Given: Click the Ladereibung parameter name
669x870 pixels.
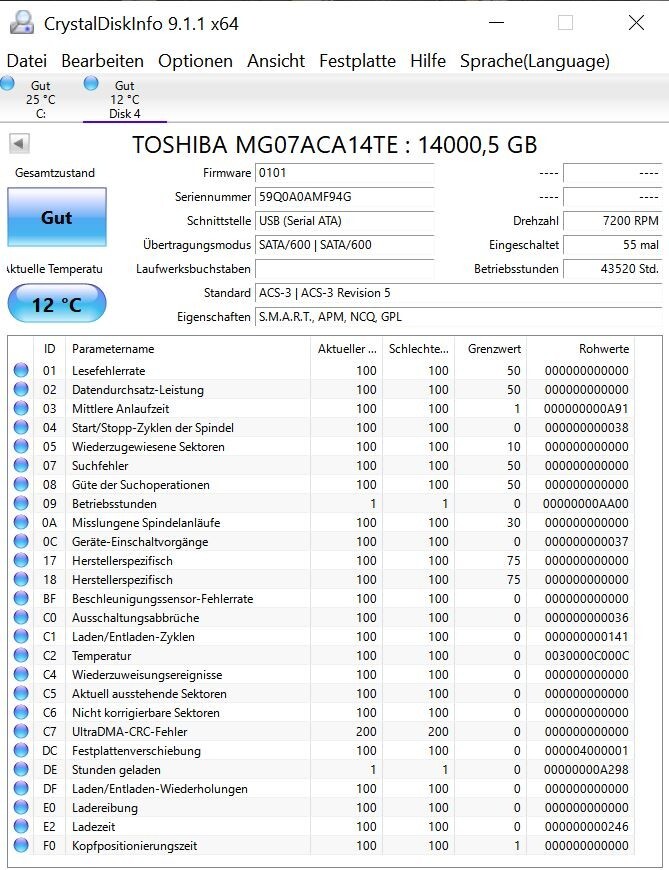Looking at the screenshot, I should point(105,807).
